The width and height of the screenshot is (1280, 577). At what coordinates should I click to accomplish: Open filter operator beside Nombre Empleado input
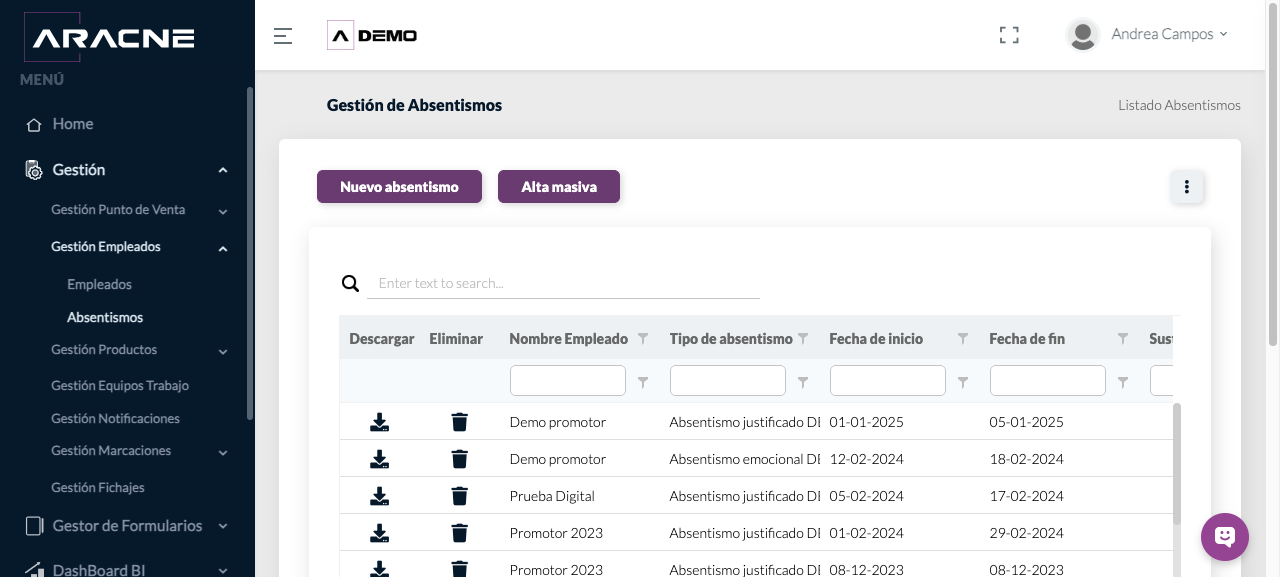(643, 382)
